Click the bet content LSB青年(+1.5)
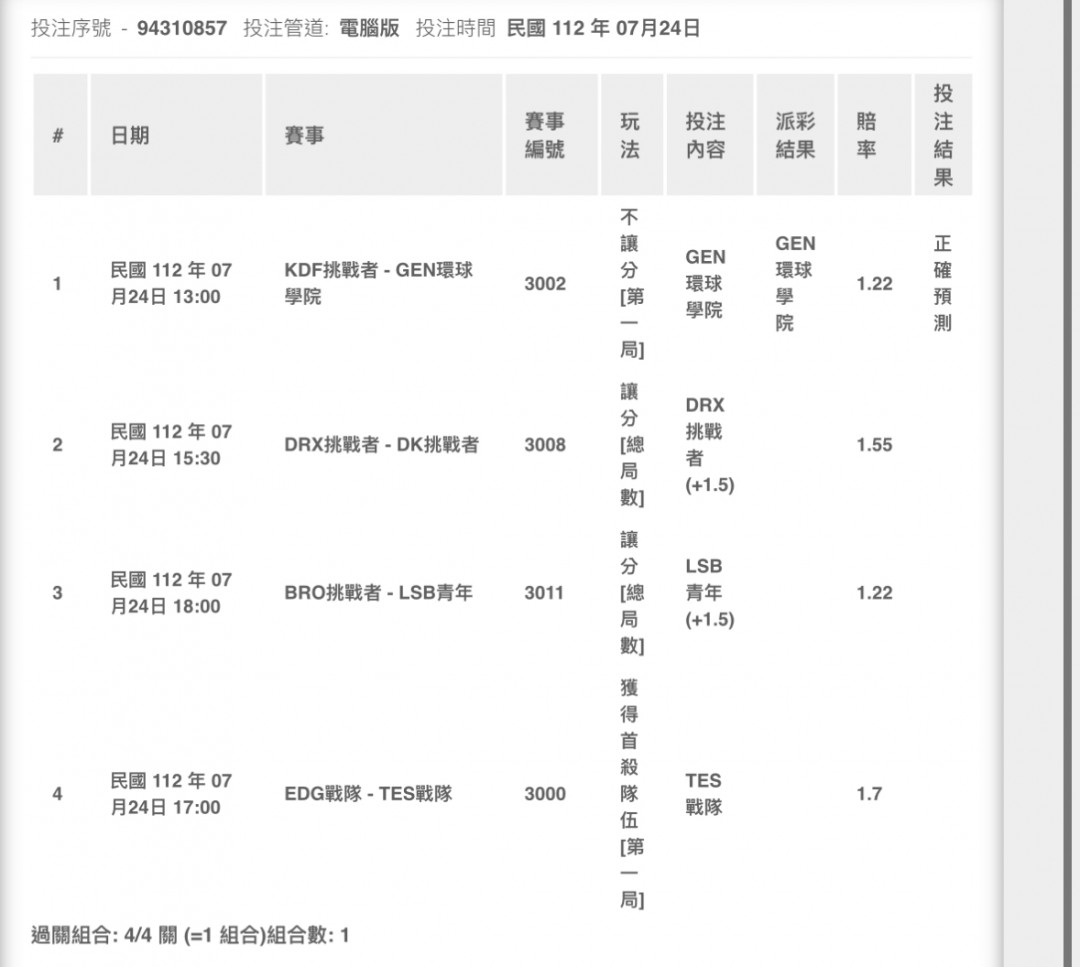Screen dimensions: 1080x967 (709, 593)
